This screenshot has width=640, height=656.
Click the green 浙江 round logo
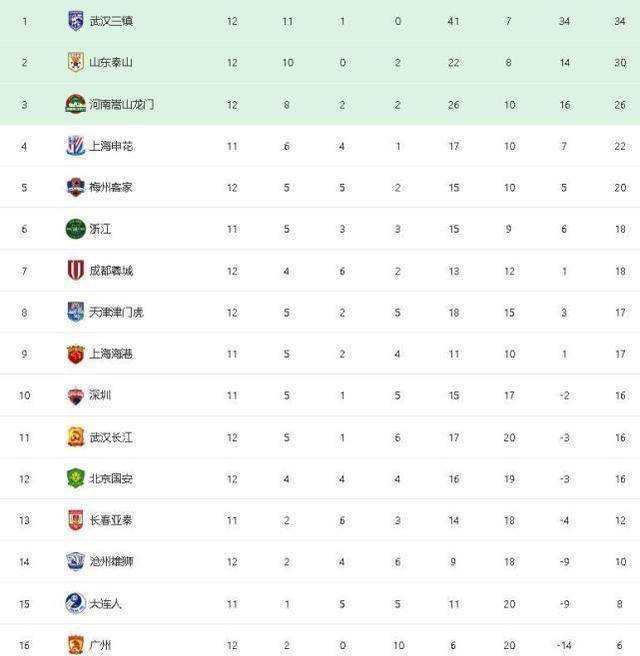click(x=76, y=229)
